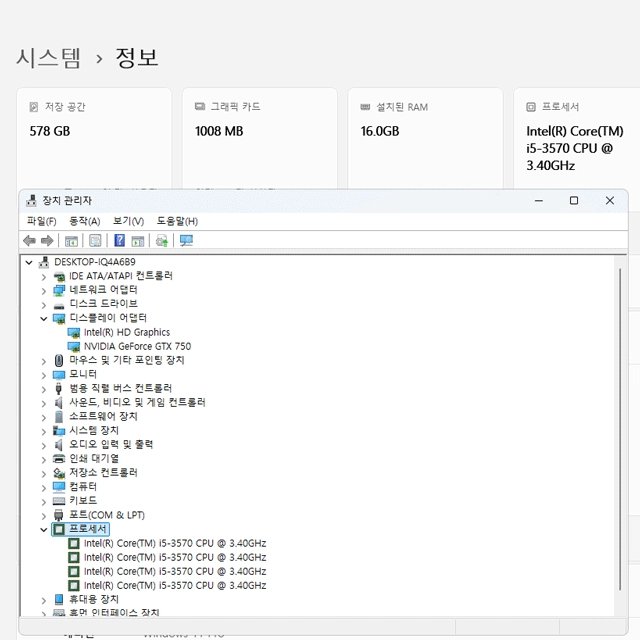Click the 컴퓨터 category icon

pos(59,487)
